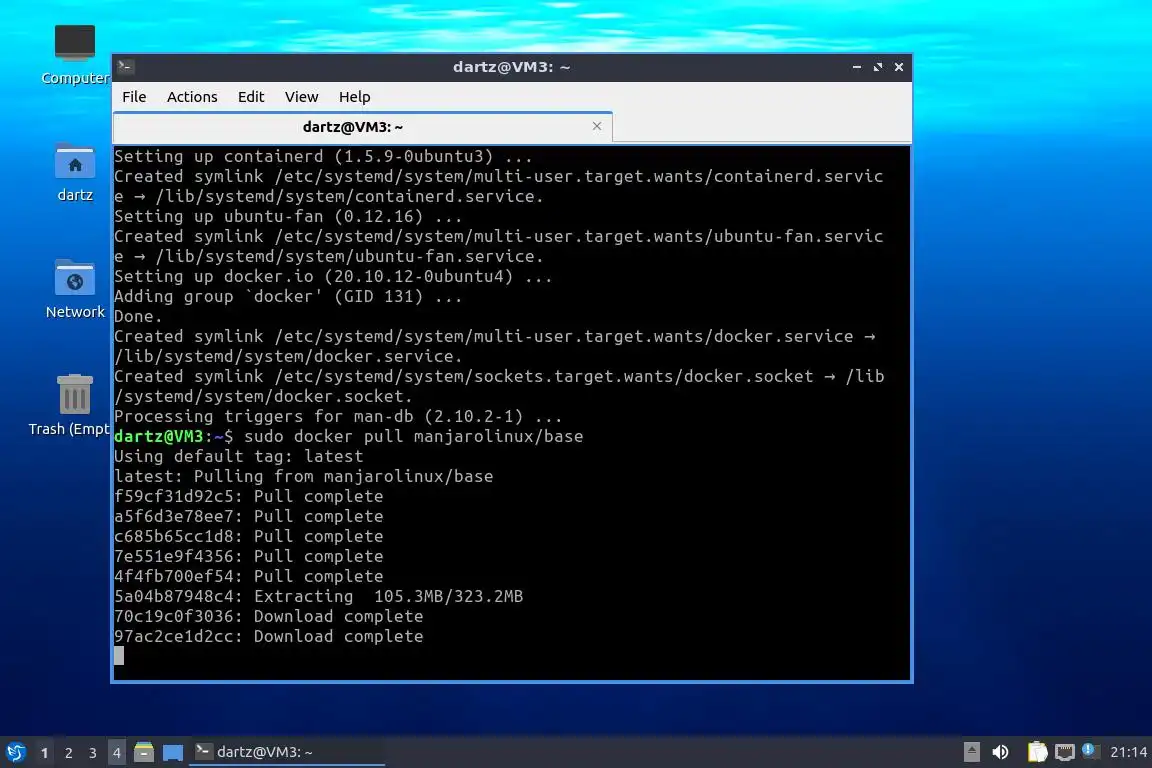Select the dartz@VM3 terminal taskbar entry
1152x768 pixels.
pyautogui.click(x=287, y=752)
